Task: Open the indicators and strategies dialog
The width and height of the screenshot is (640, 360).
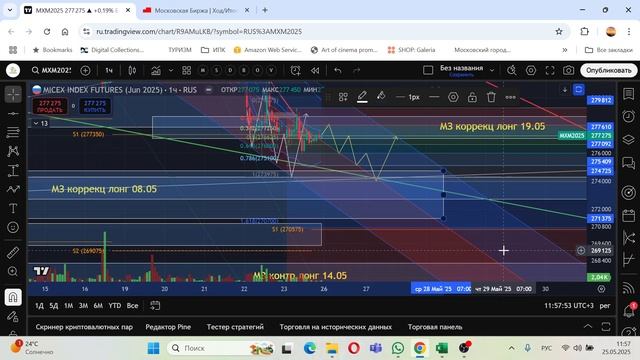Action: pos(156,70)
